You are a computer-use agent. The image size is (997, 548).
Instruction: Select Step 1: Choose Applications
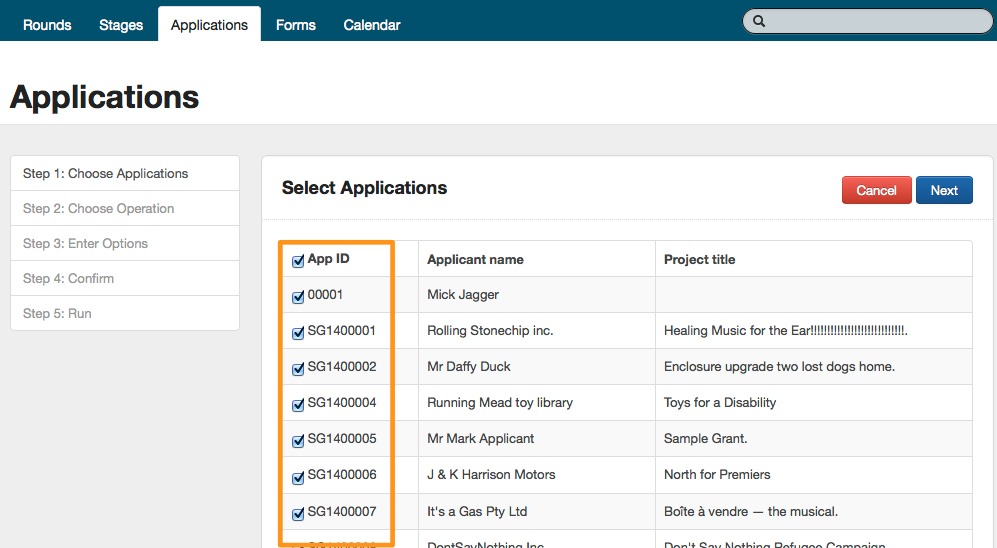(x=125, y=173)
